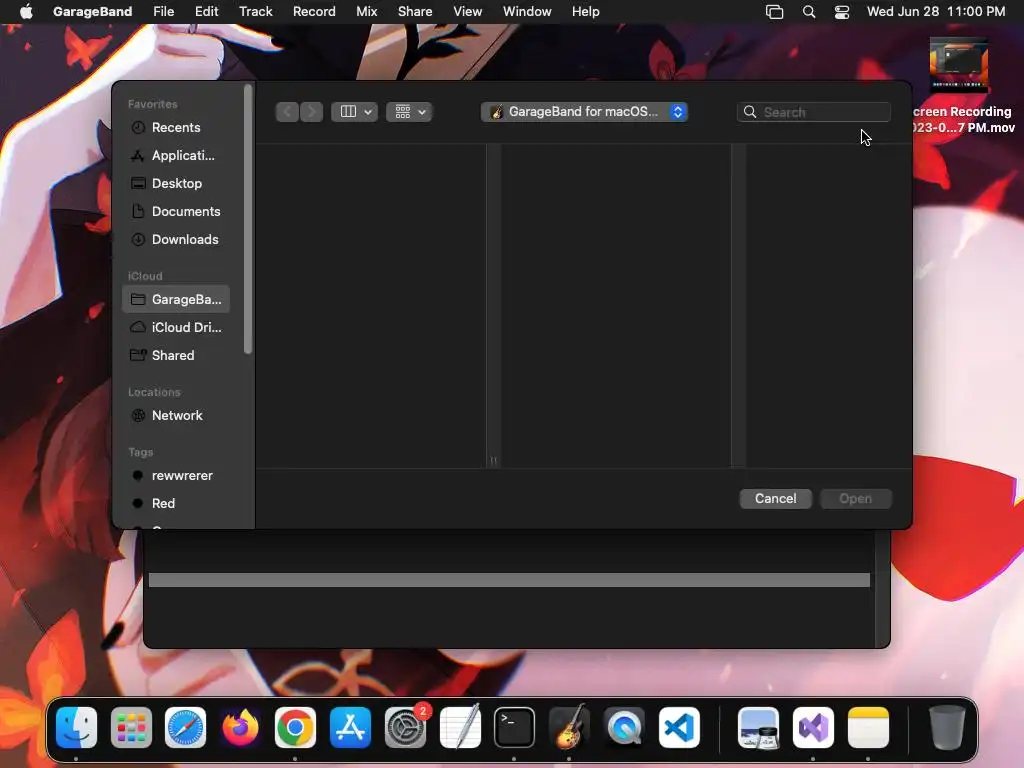Image resolution: width=1024 pixels, height=768 pixels.
Task: Click the column width handle at bottom
Action: tap(494, 461)
